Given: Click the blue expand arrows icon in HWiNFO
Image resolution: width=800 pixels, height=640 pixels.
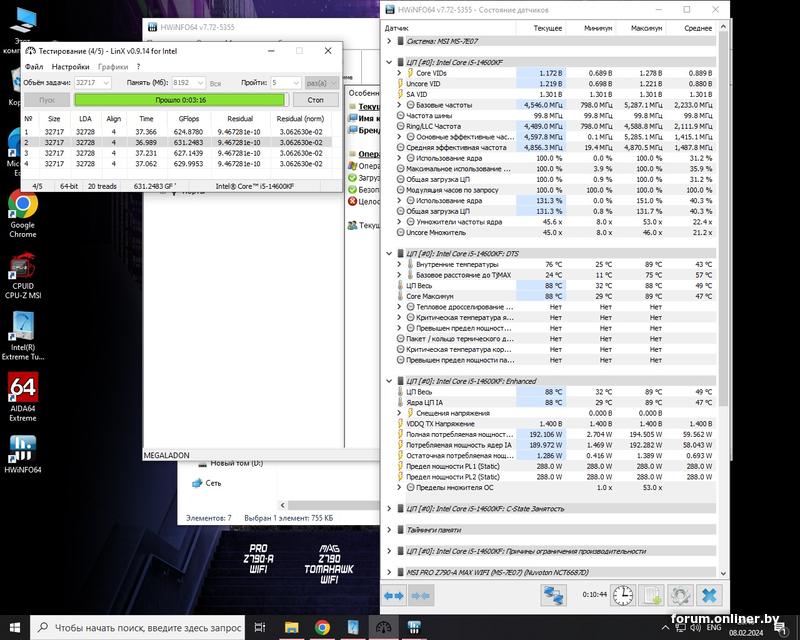Looking at the screenshot, I should pyautogui.click(x=393, y=595).
